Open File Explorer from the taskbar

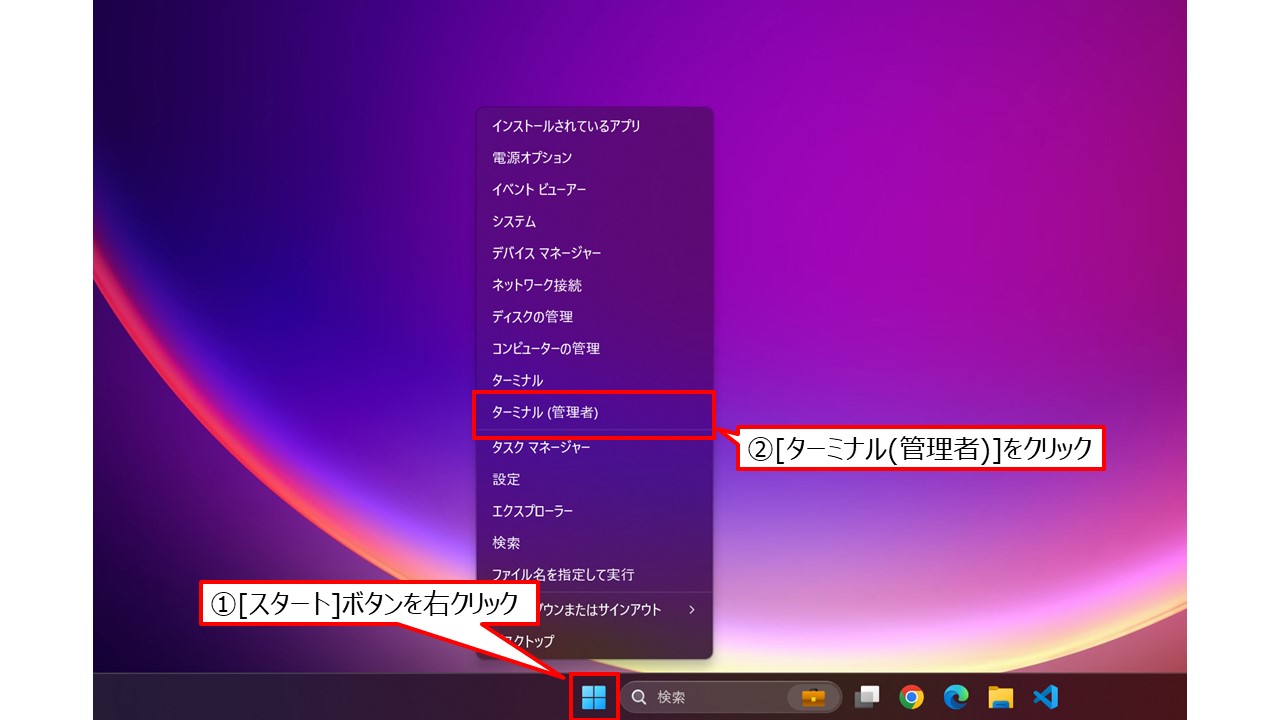point(1000,697)
